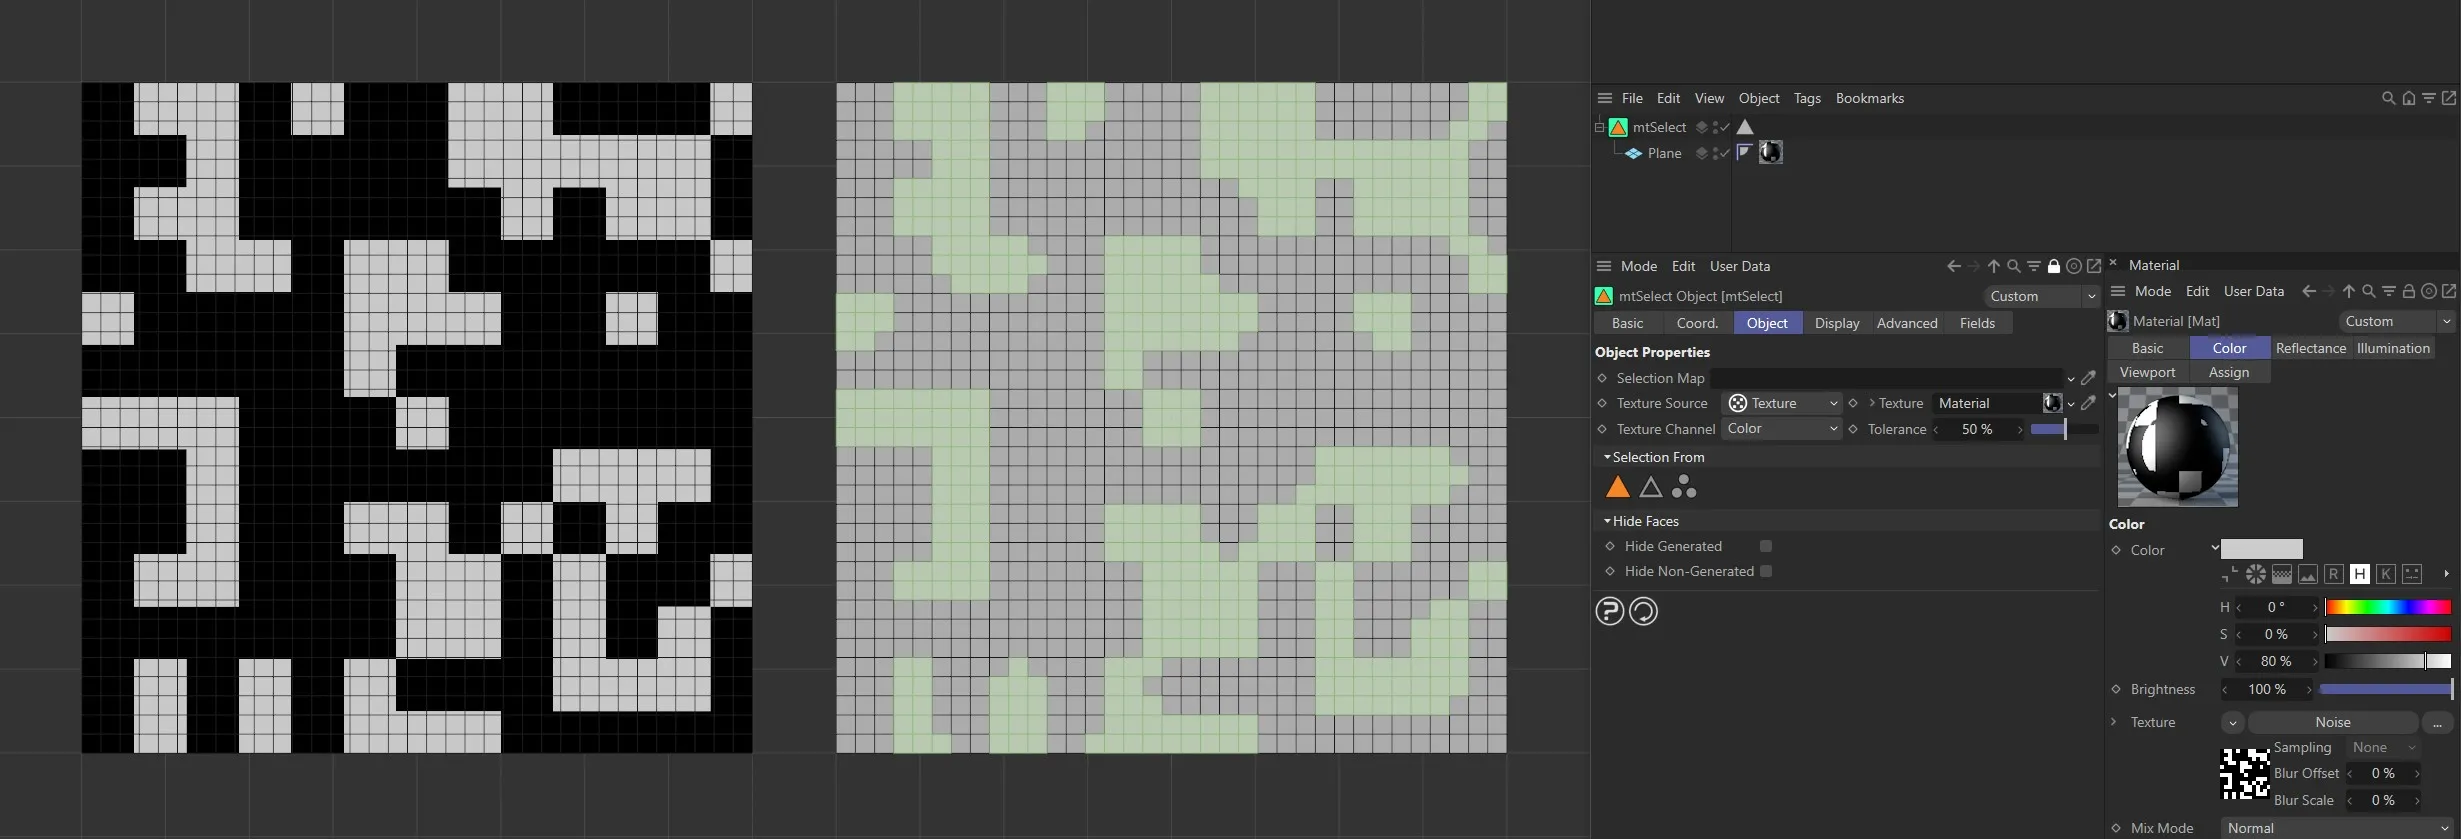2461x839 pixels.
Task: Open Material Custom layout dropdown
Action: pyautogui.click(x=2397, y=321)
